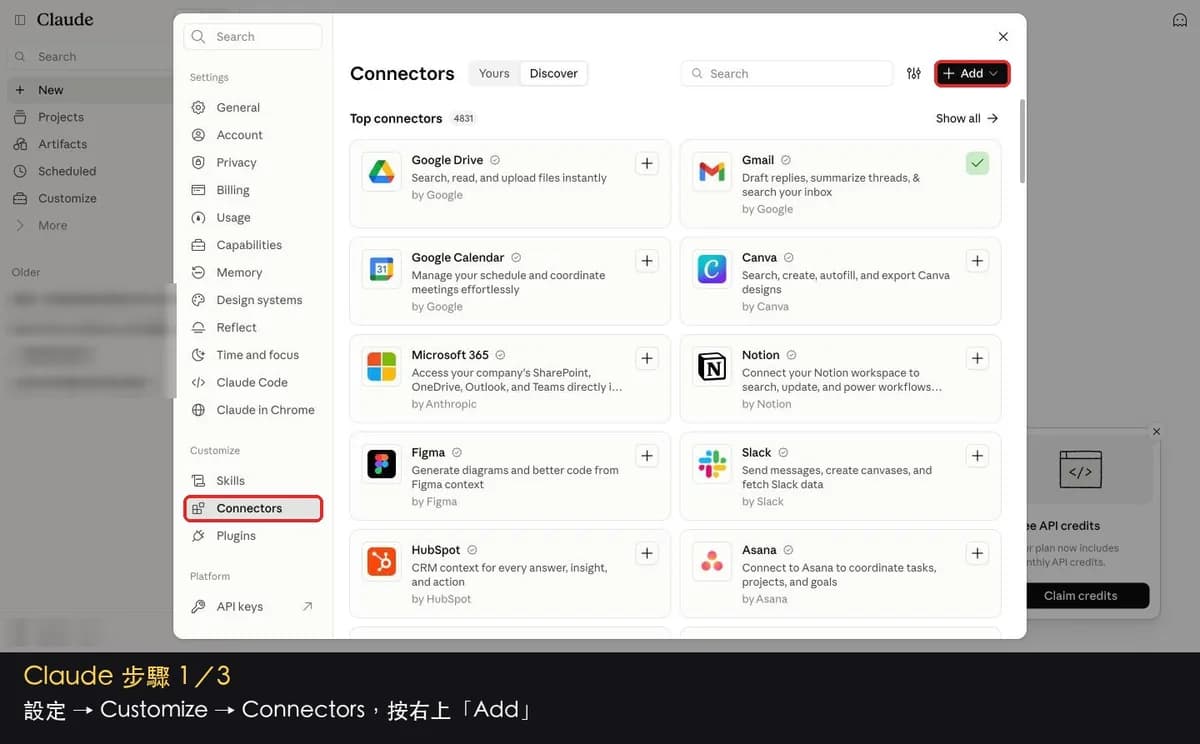Add the Google Calendar connector with plus

[647, 261]
